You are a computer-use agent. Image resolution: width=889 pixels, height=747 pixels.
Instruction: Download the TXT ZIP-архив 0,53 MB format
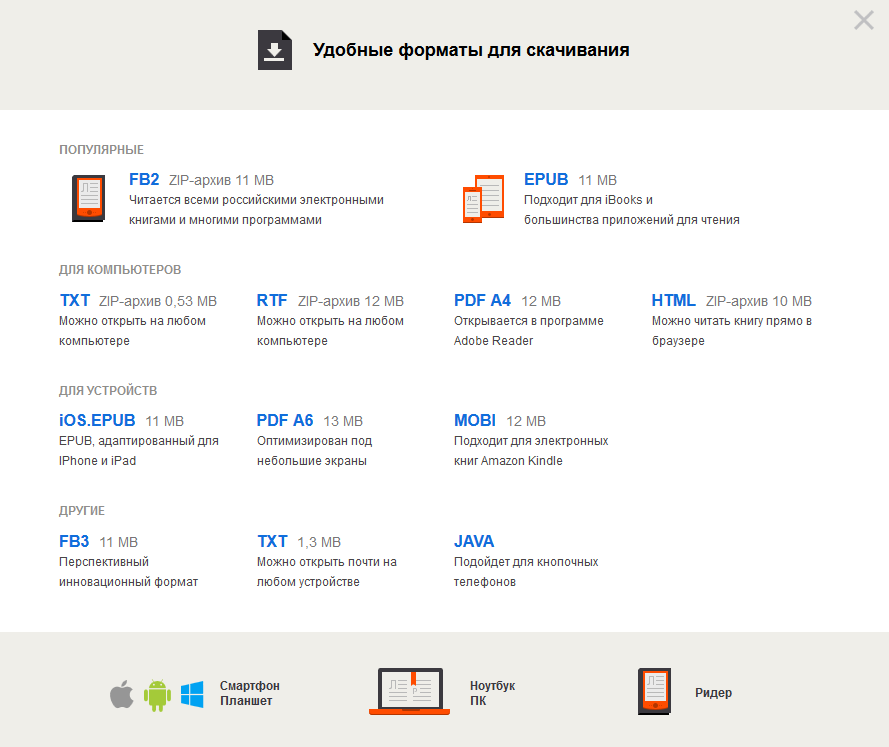coord(75,300)
